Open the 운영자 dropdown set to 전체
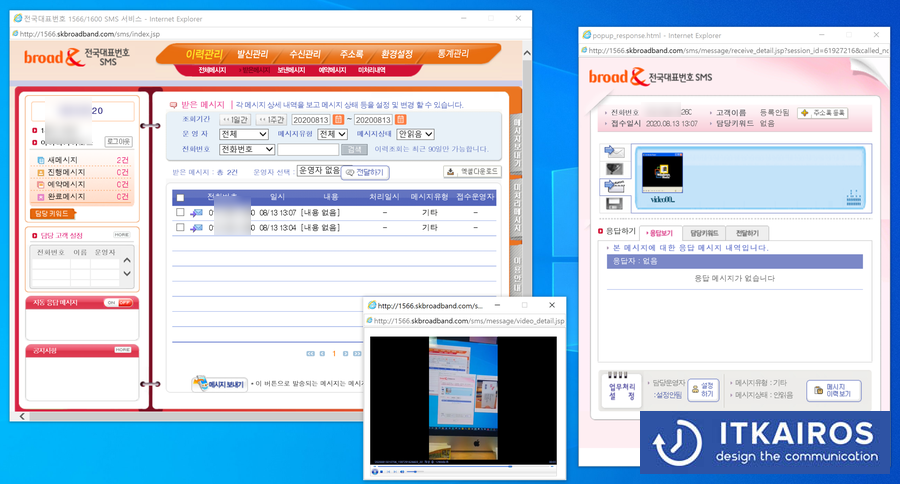This screenshot has height=484, width=900. pyautogui.click(x=244, y=134)
